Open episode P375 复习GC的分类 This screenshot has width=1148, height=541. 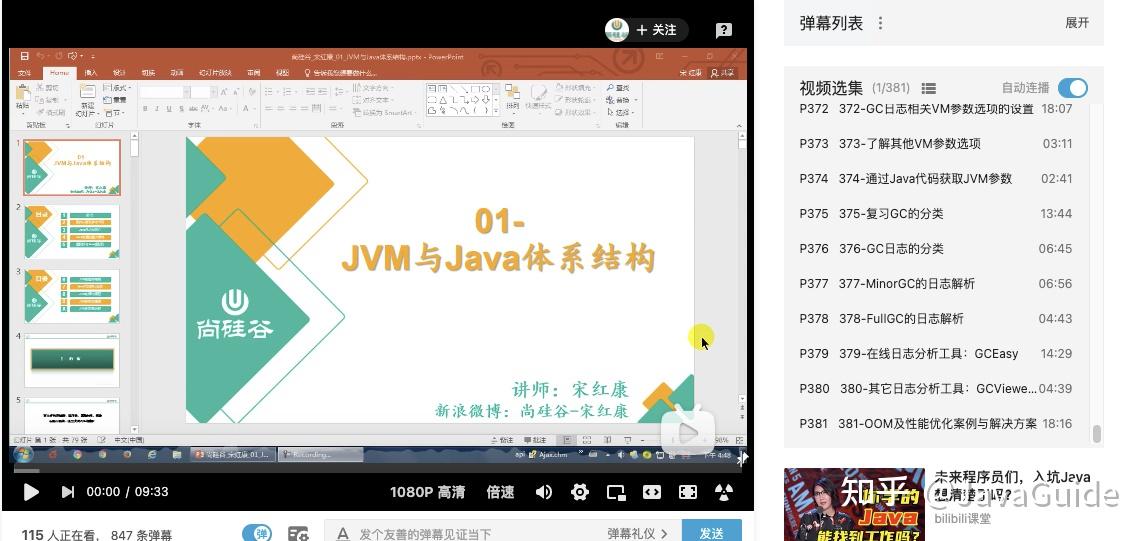coord(936,214)
